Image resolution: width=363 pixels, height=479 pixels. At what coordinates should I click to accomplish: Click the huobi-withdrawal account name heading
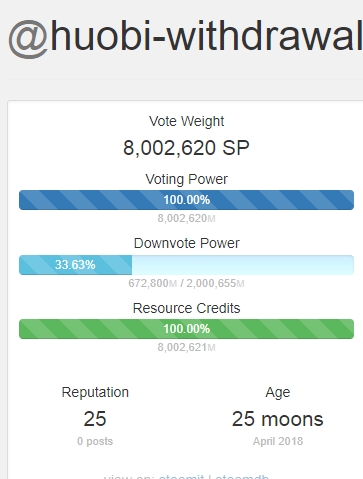[x=206, y=36]
